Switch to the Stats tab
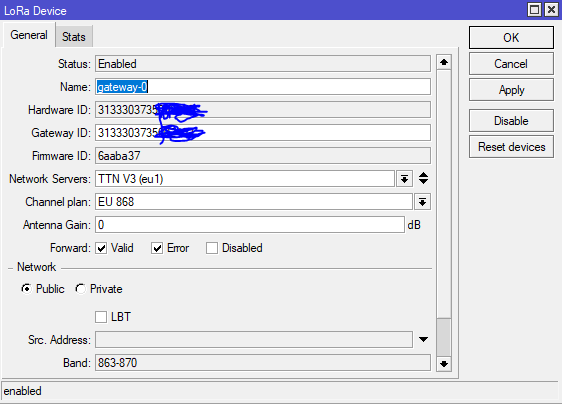This screenshot has width=562, height=404. click(x=74, y=37)
